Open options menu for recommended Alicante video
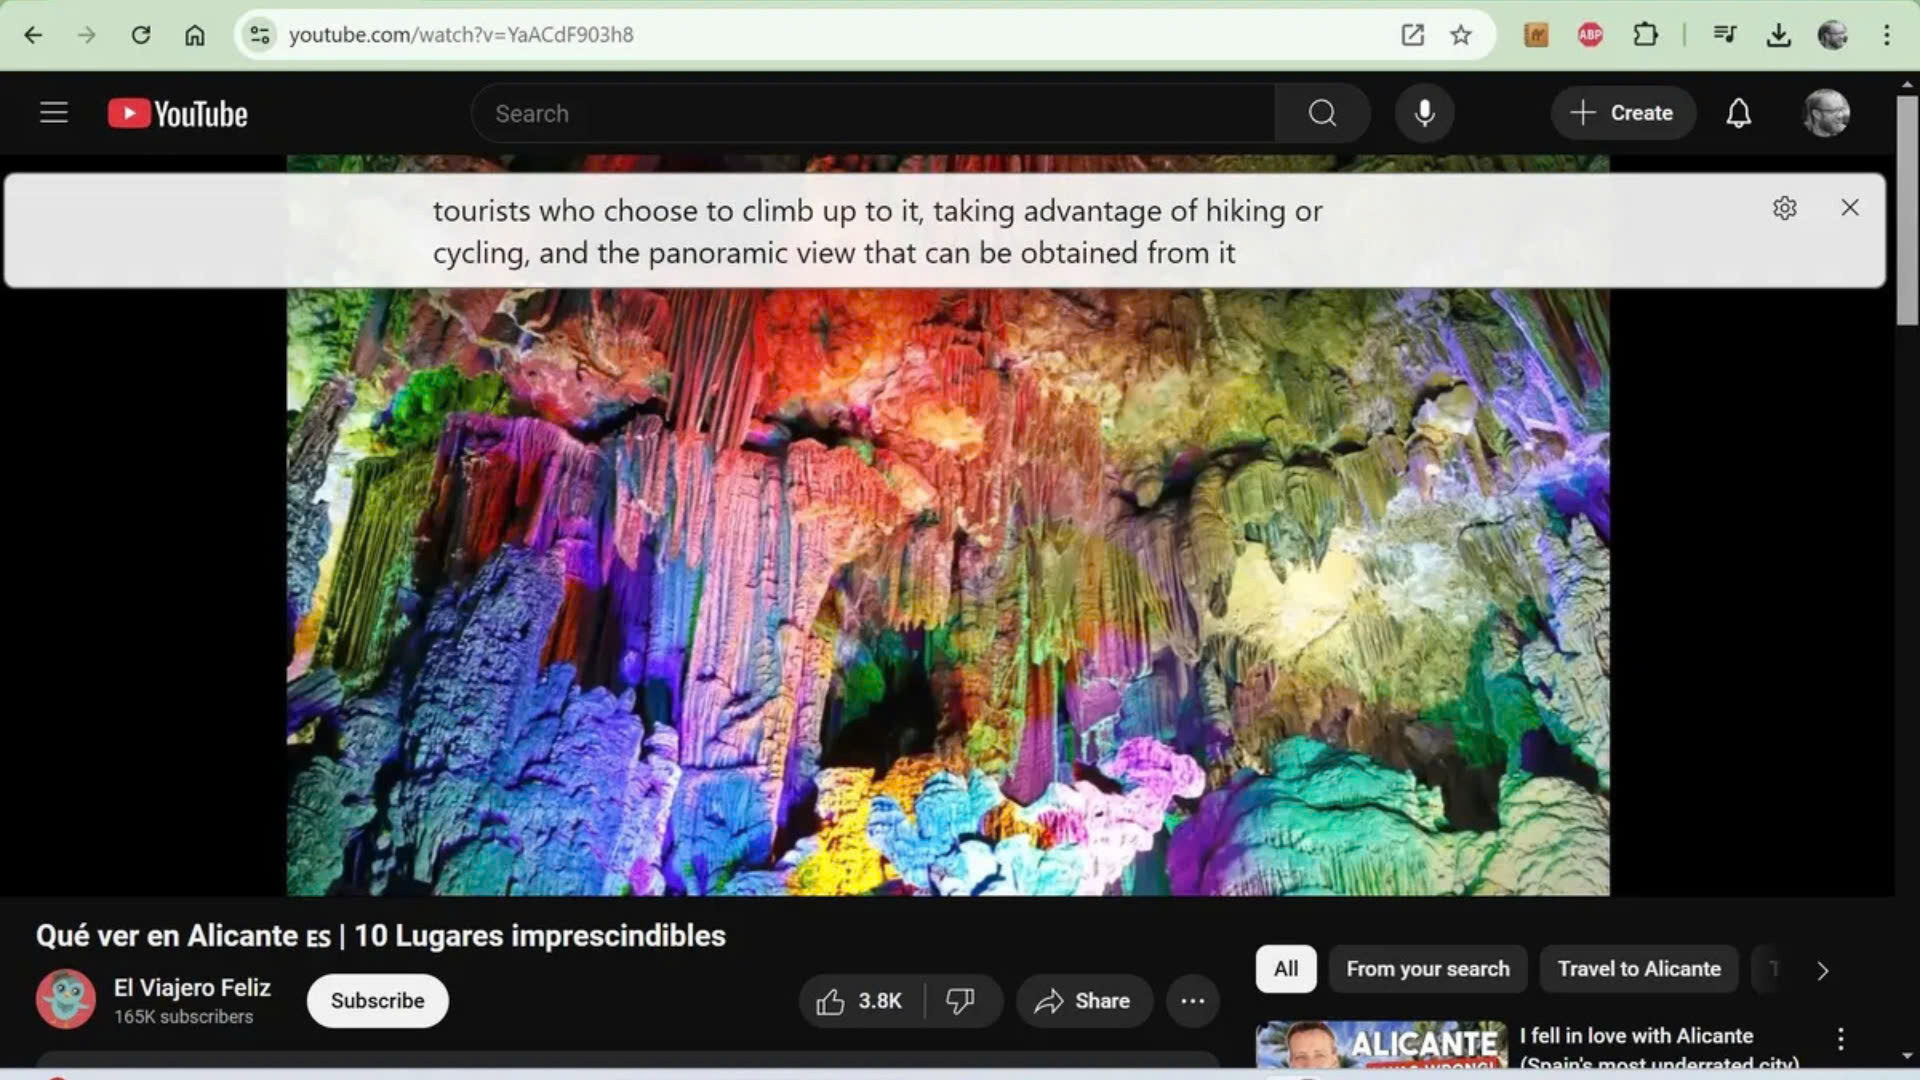Screen dimensions: 1920x1080 [x=1840, y=1039]
